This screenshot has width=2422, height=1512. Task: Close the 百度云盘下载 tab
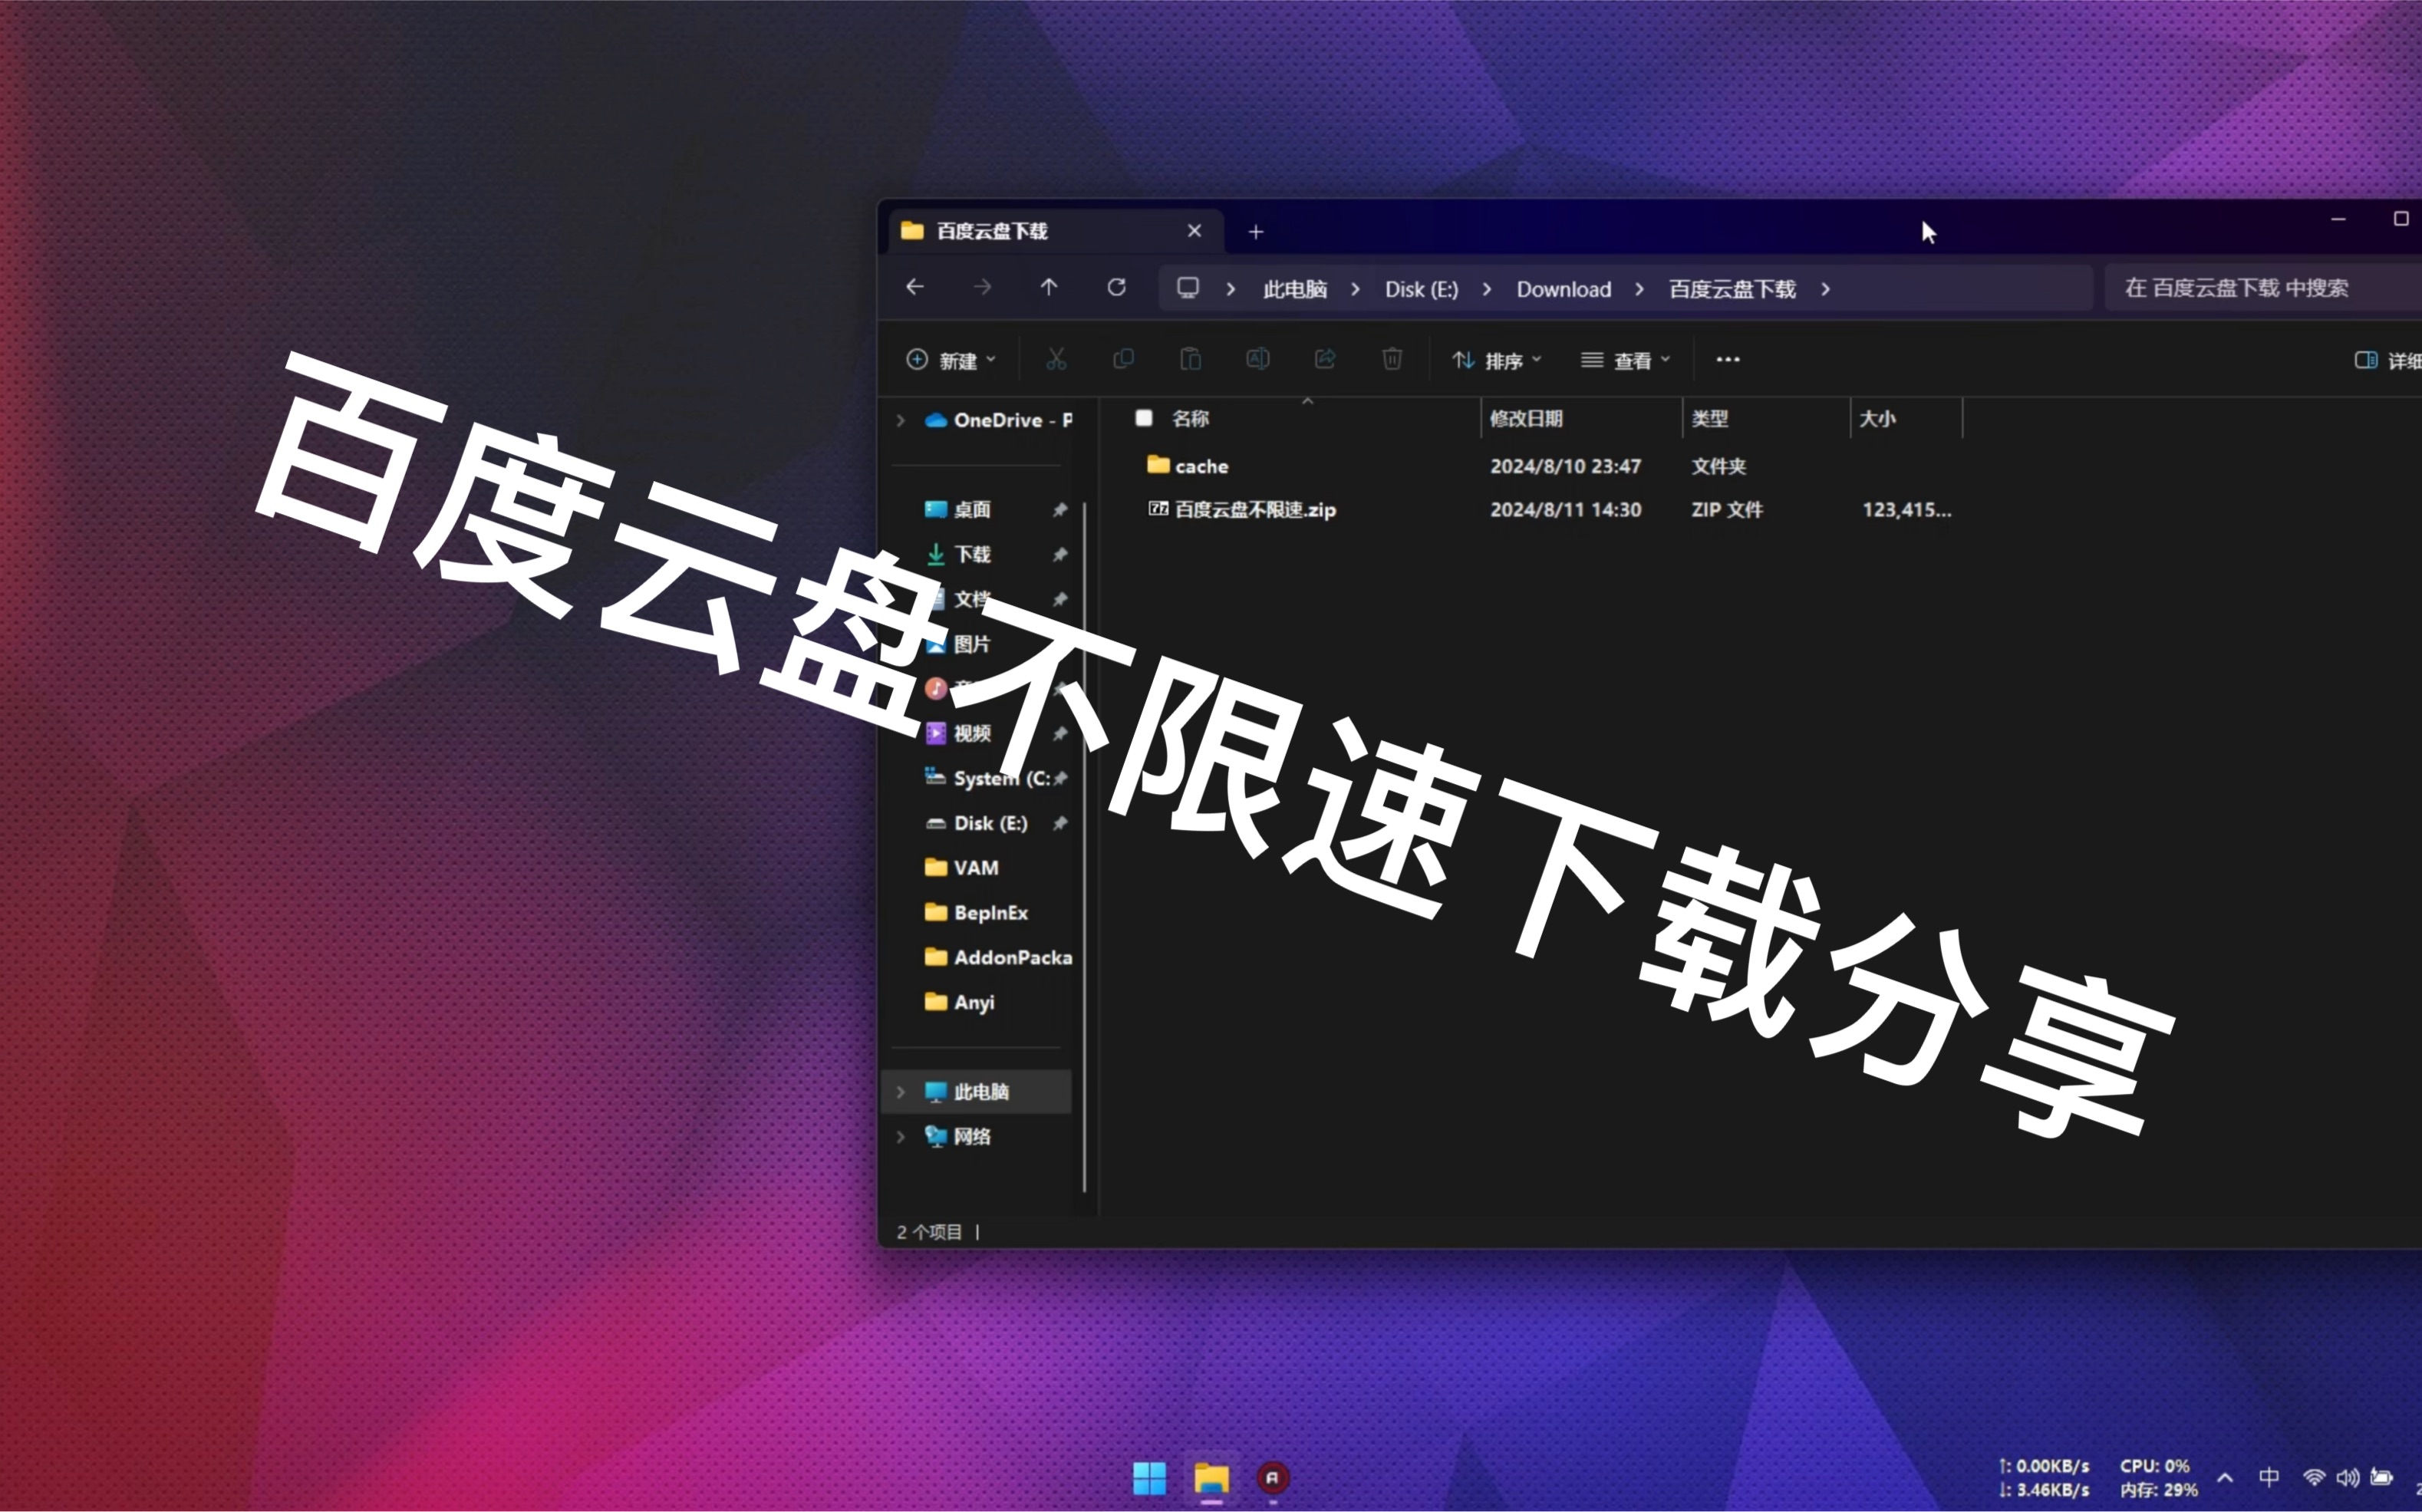pos(1194,231)
